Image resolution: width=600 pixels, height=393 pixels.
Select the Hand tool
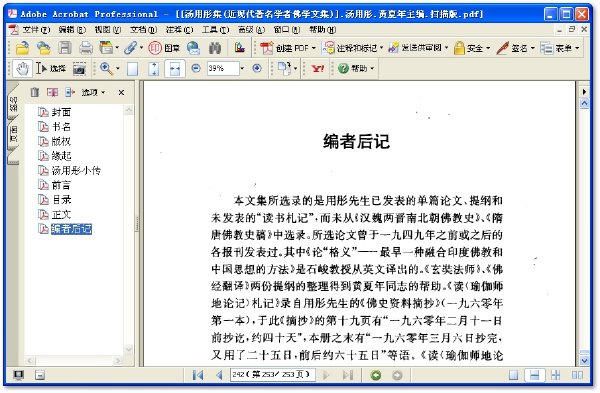(23, 68)
